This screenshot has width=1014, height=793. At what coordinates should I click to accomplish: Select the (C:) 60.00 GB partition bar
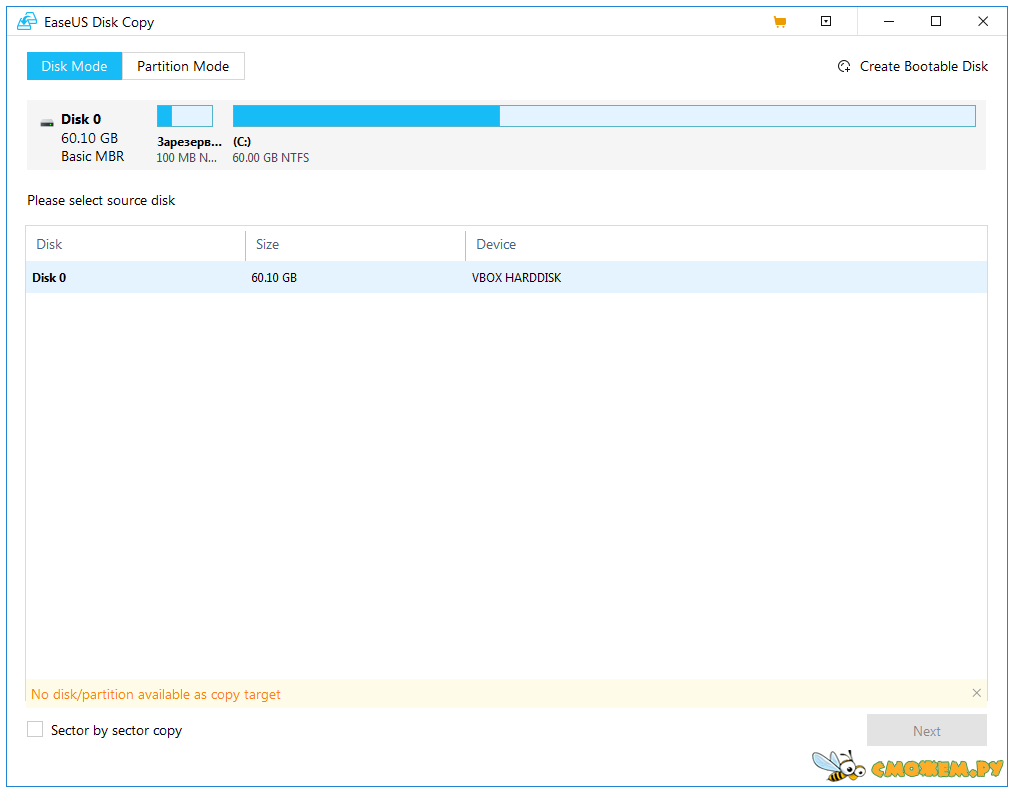click(x=604, y=116)
